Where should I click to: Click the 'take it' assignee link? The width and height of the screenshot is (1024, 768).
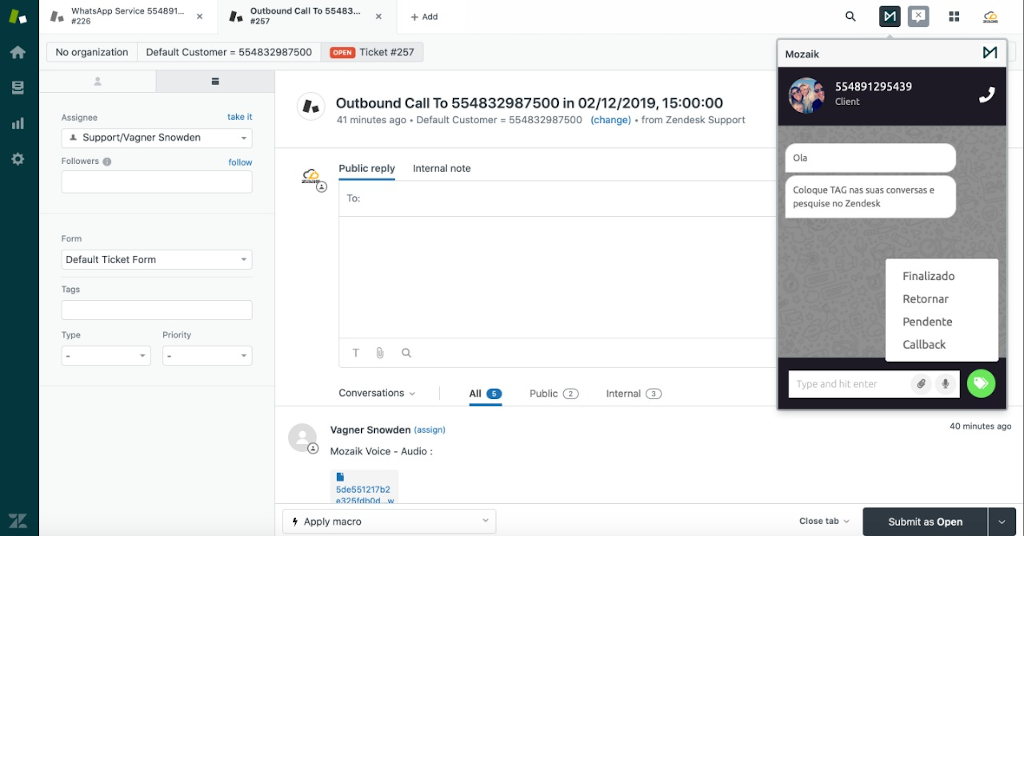pyautogui.click(x=239, y=117)
